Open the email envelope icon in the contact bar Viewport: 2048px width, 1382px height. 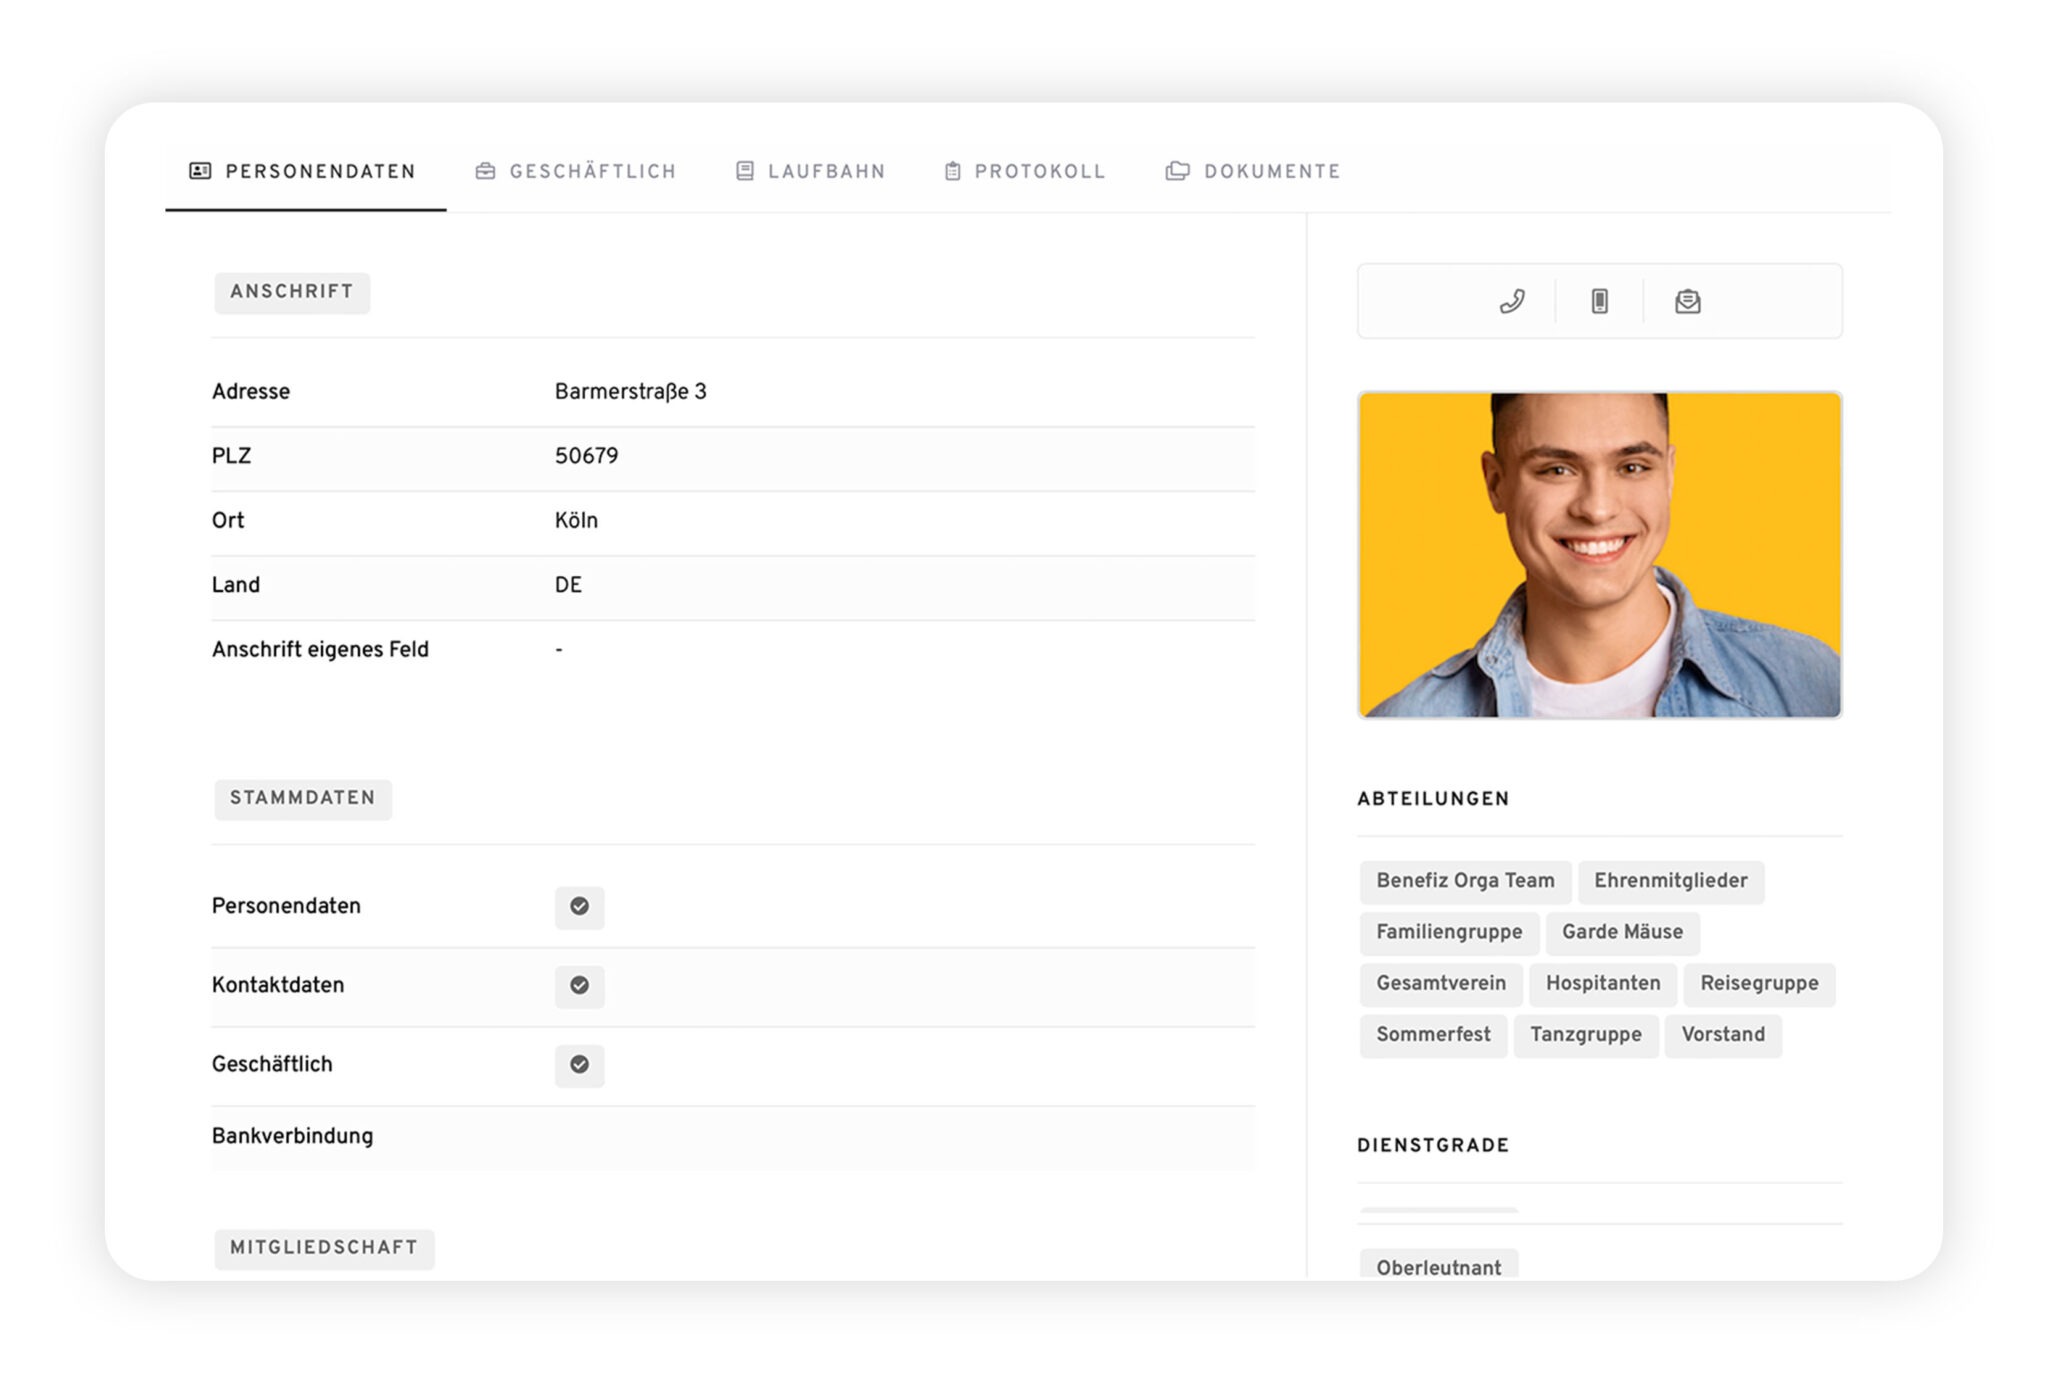pos(1688,300)
